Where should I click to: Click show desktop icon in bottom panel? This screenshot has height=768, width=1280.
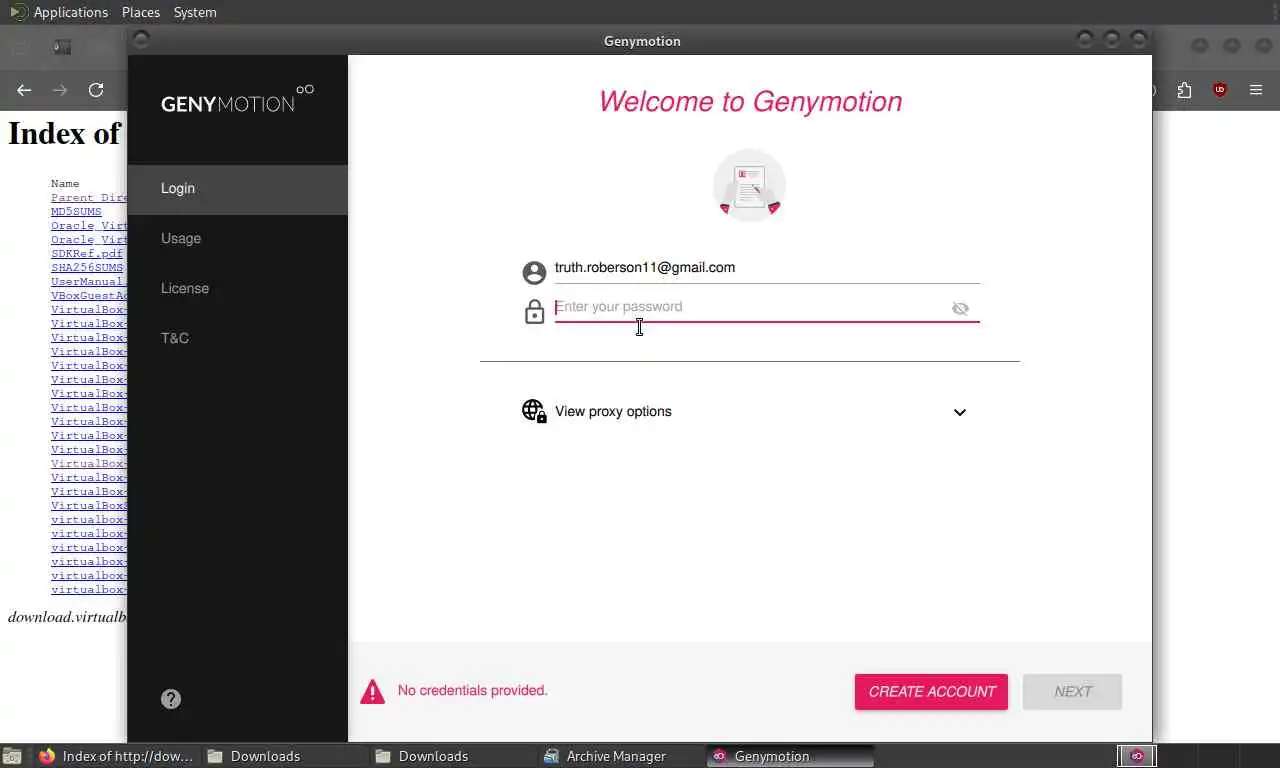click(12, 756)
